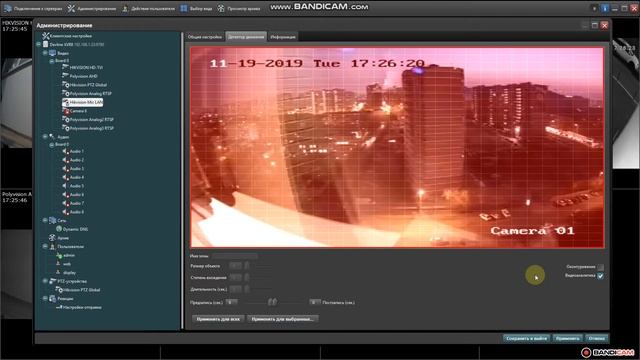Click the Audio 1 speaker icon
Screen dimensions: 640x360
click(x=65, y=151)
